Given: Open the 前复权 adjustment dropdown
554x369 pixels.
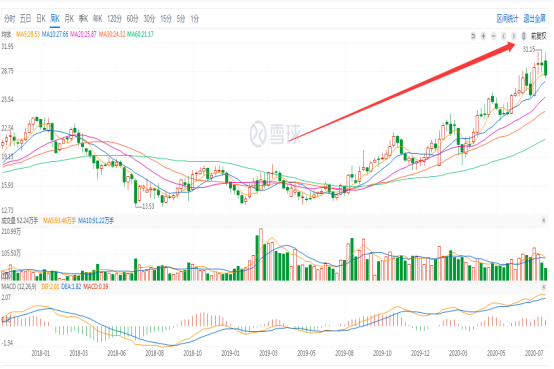Looking at the screenshot, I should pos(538,36).
